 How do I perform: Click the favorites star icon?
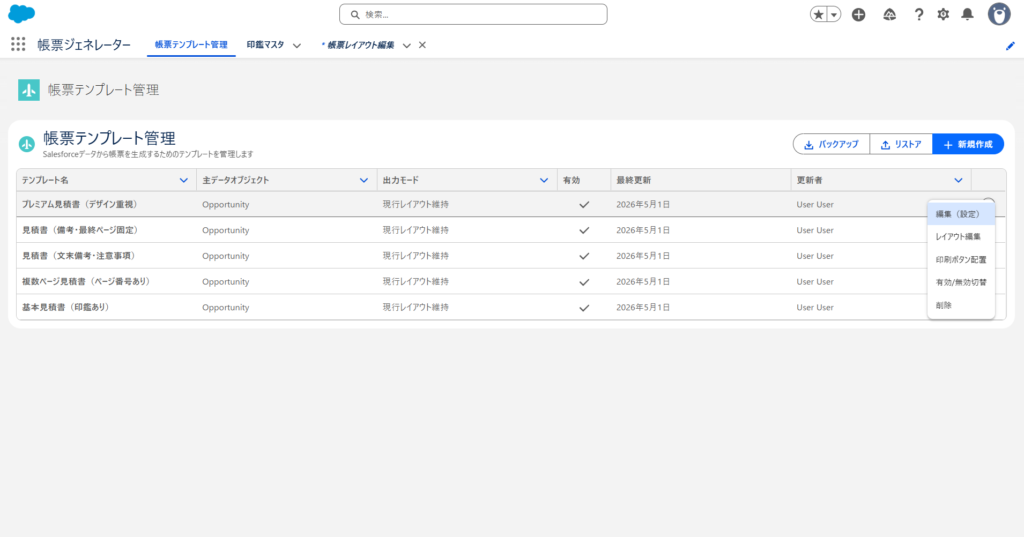pos(818,14)
